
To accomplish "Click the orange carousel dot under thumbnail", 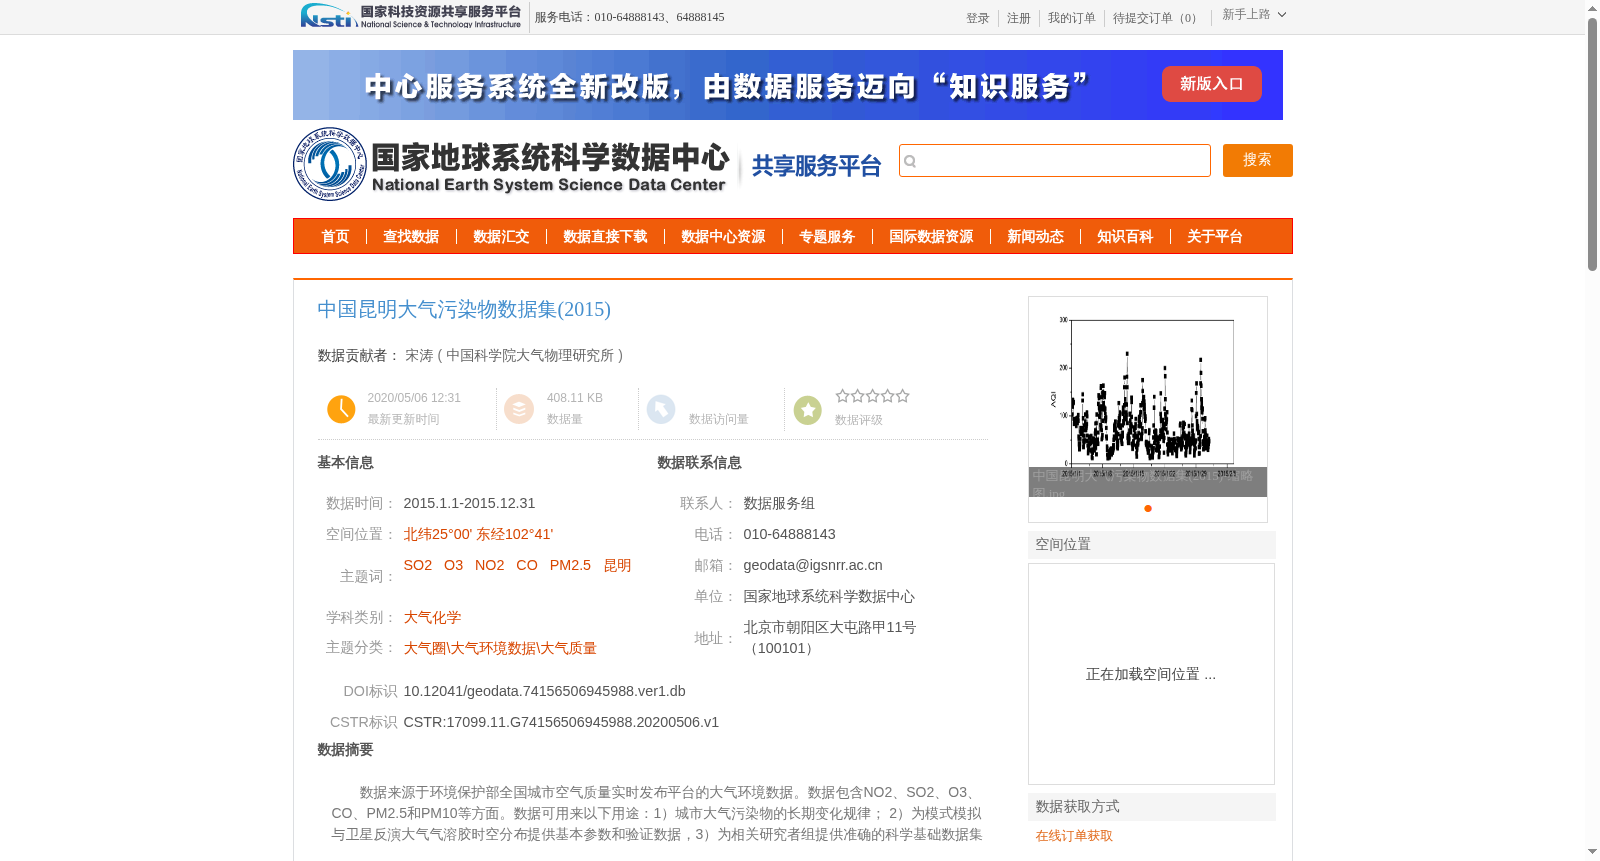I will tap(1148, 508).
